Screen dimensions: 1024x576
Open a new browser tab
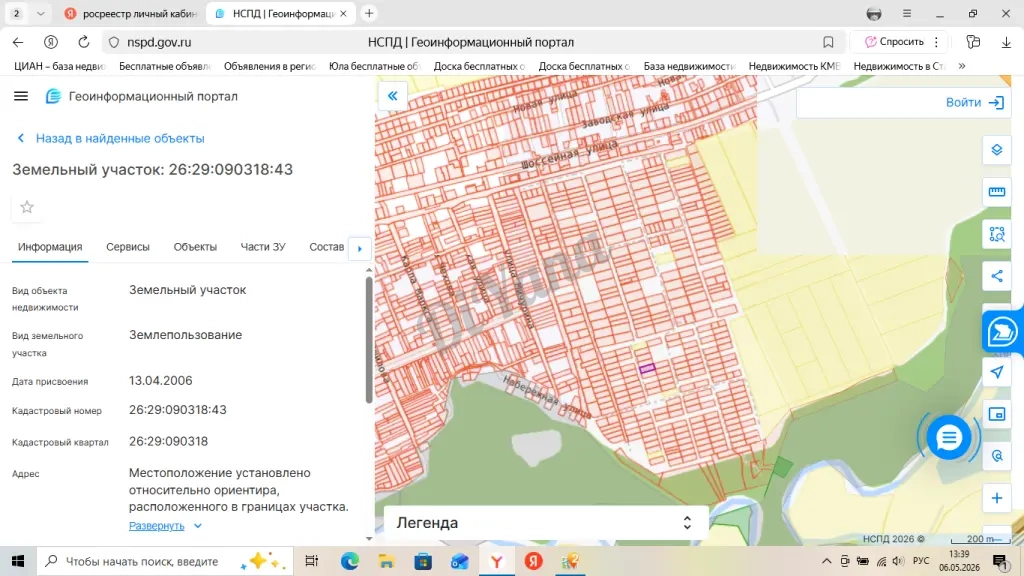369,13
